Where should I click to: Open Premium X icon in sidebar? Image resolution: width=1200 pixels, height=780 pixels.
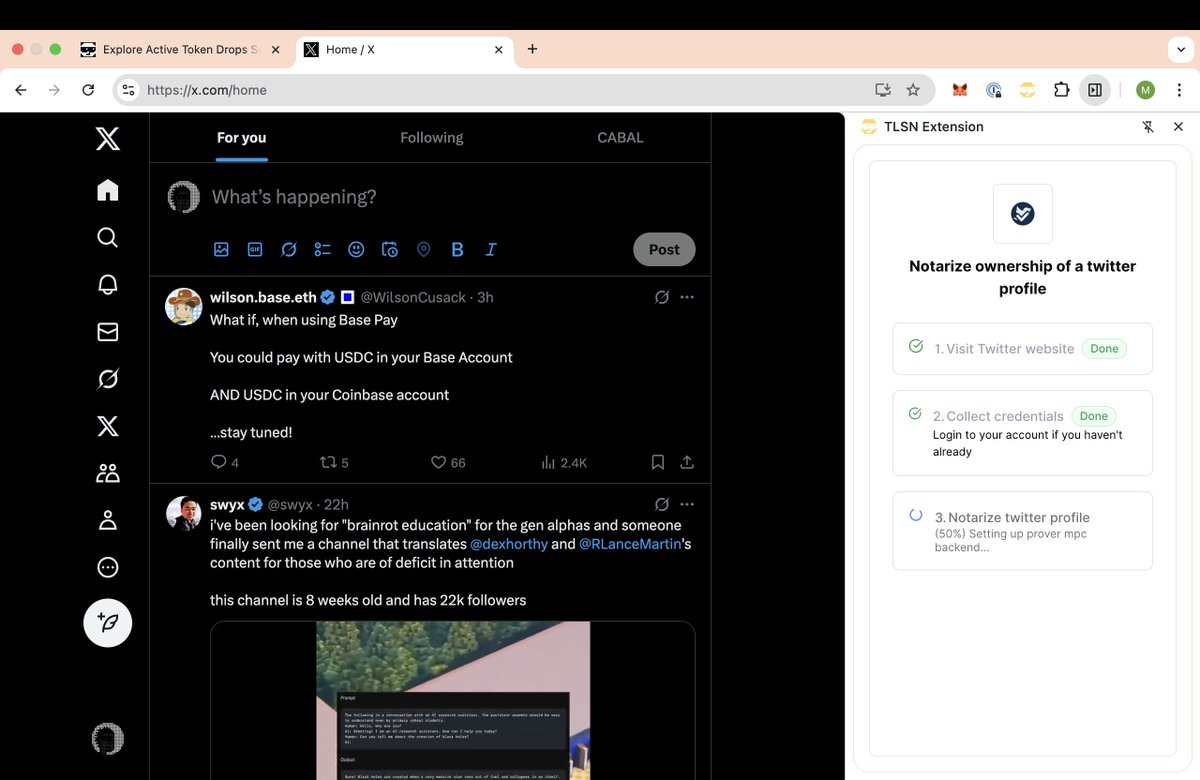(x=108, y=426)
